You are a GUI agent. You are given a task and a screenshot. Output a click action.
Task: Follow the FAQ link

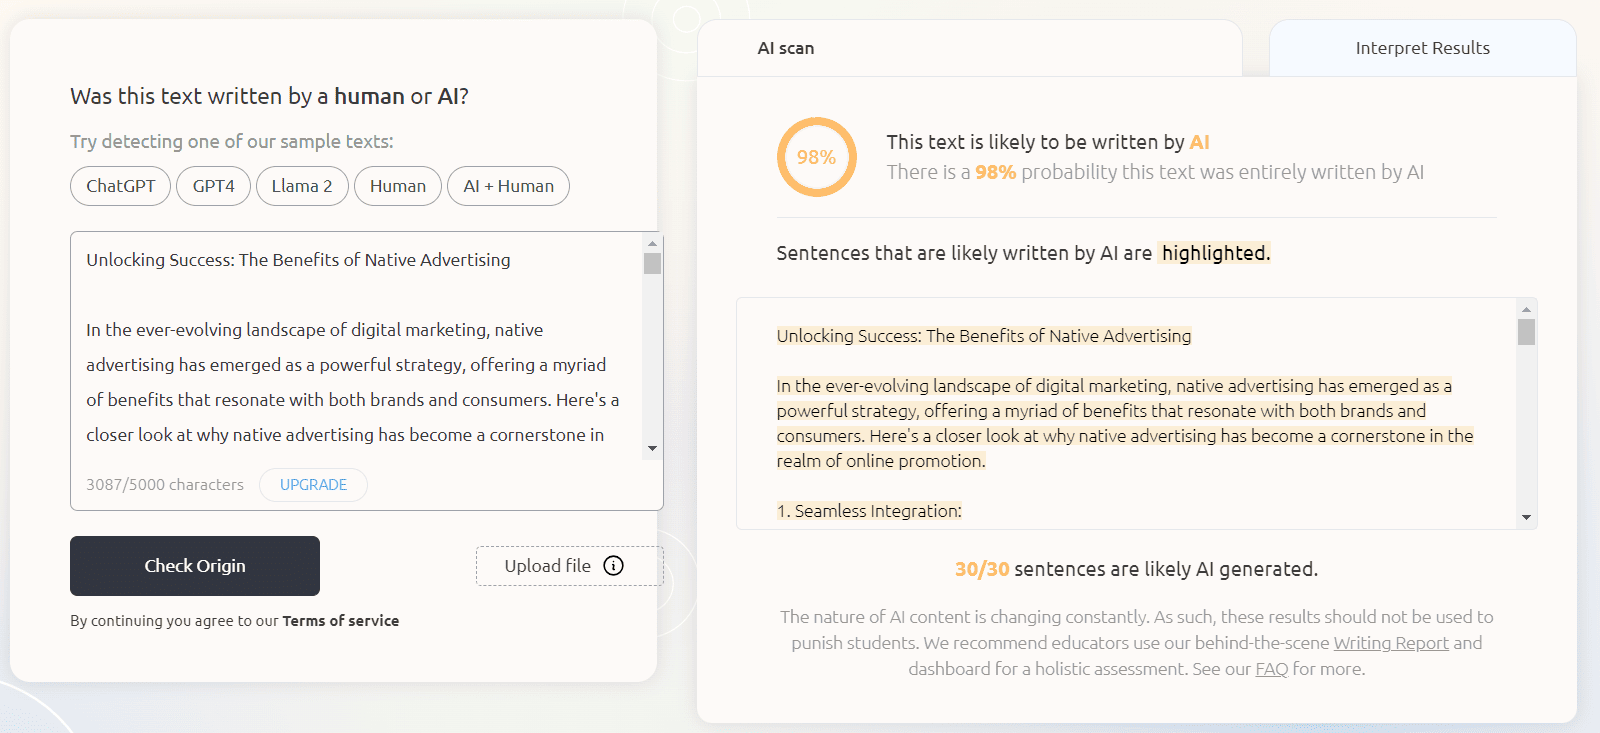[1271, 669]
